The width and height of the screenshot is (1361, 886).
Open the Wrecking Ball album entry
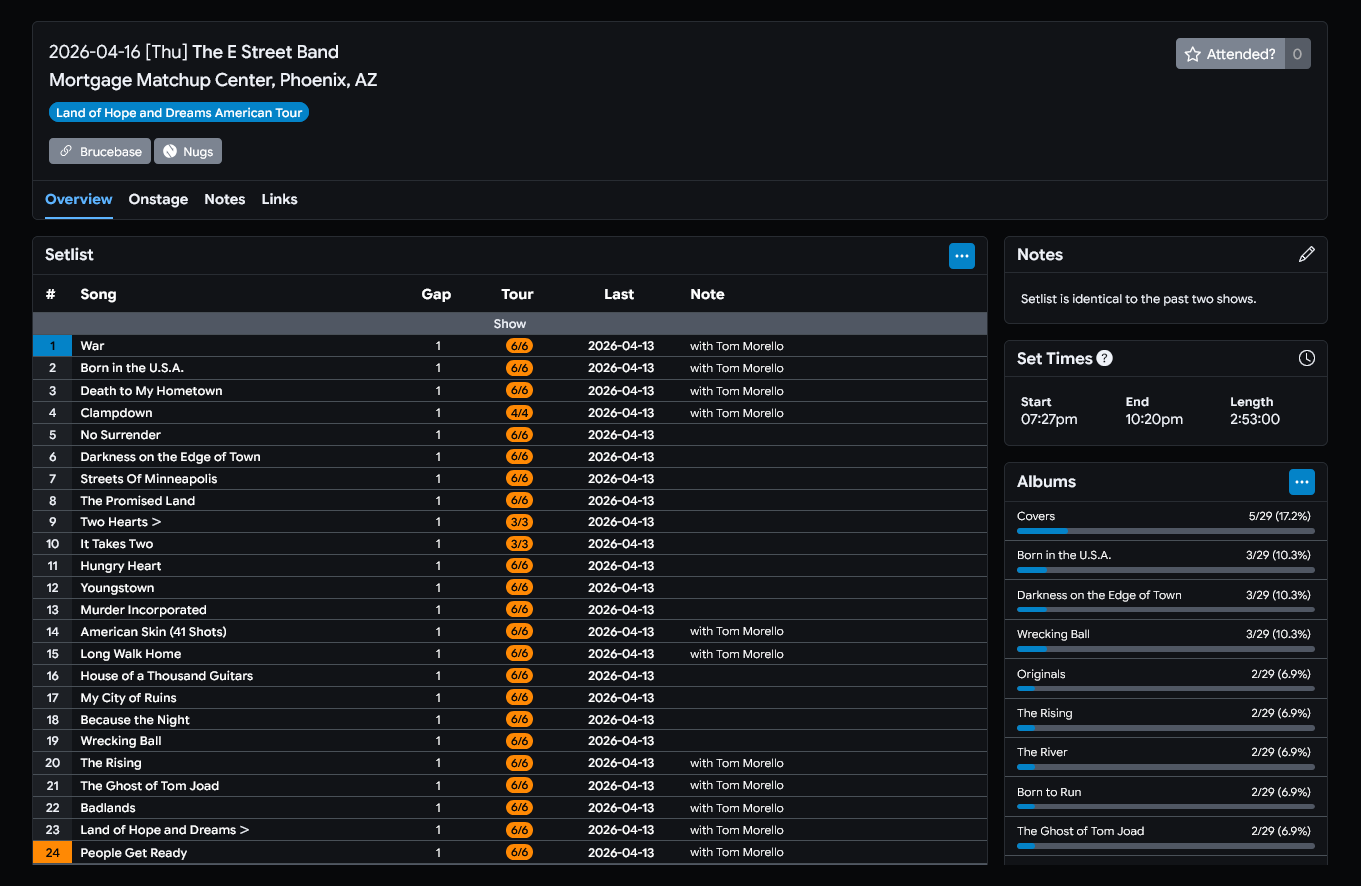1053,634
